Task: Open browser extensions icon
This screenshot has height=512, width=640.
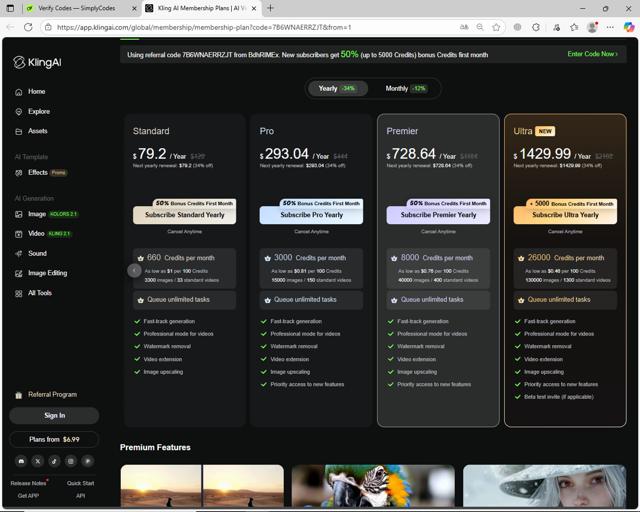Action: coord(536,27)
